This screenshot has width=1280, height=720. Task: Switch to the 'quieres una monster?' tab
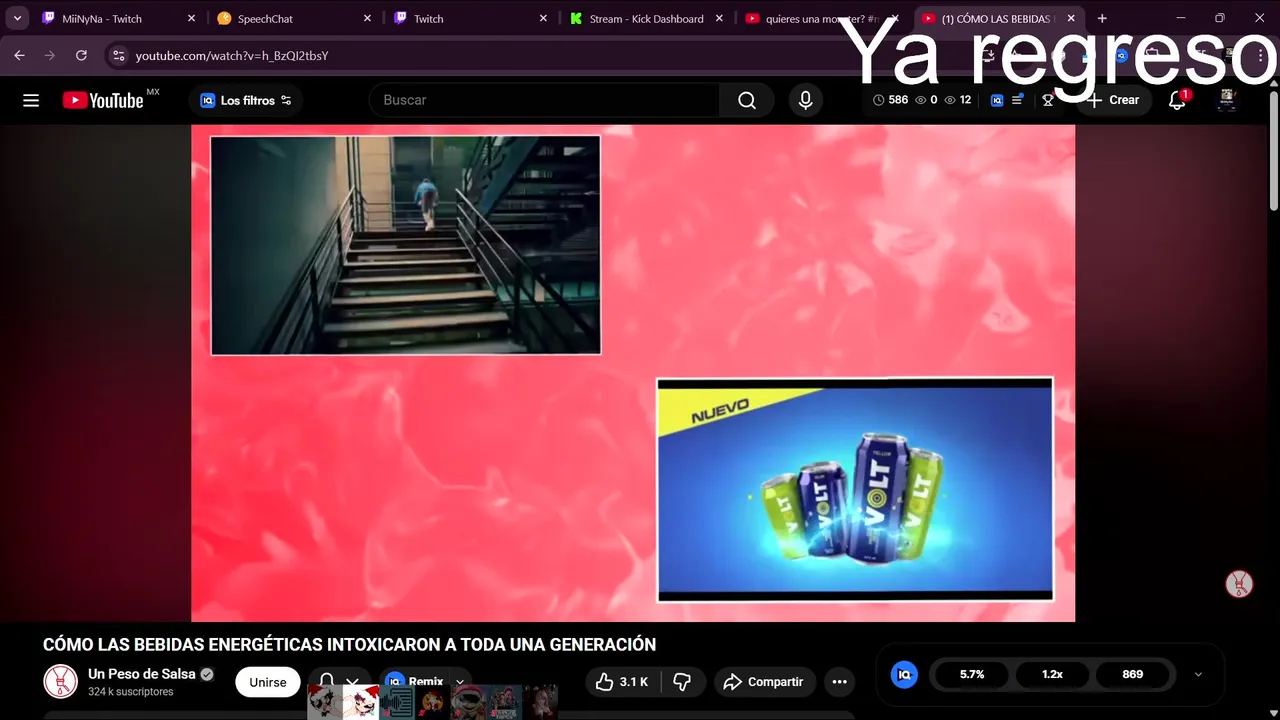[822, 18]
